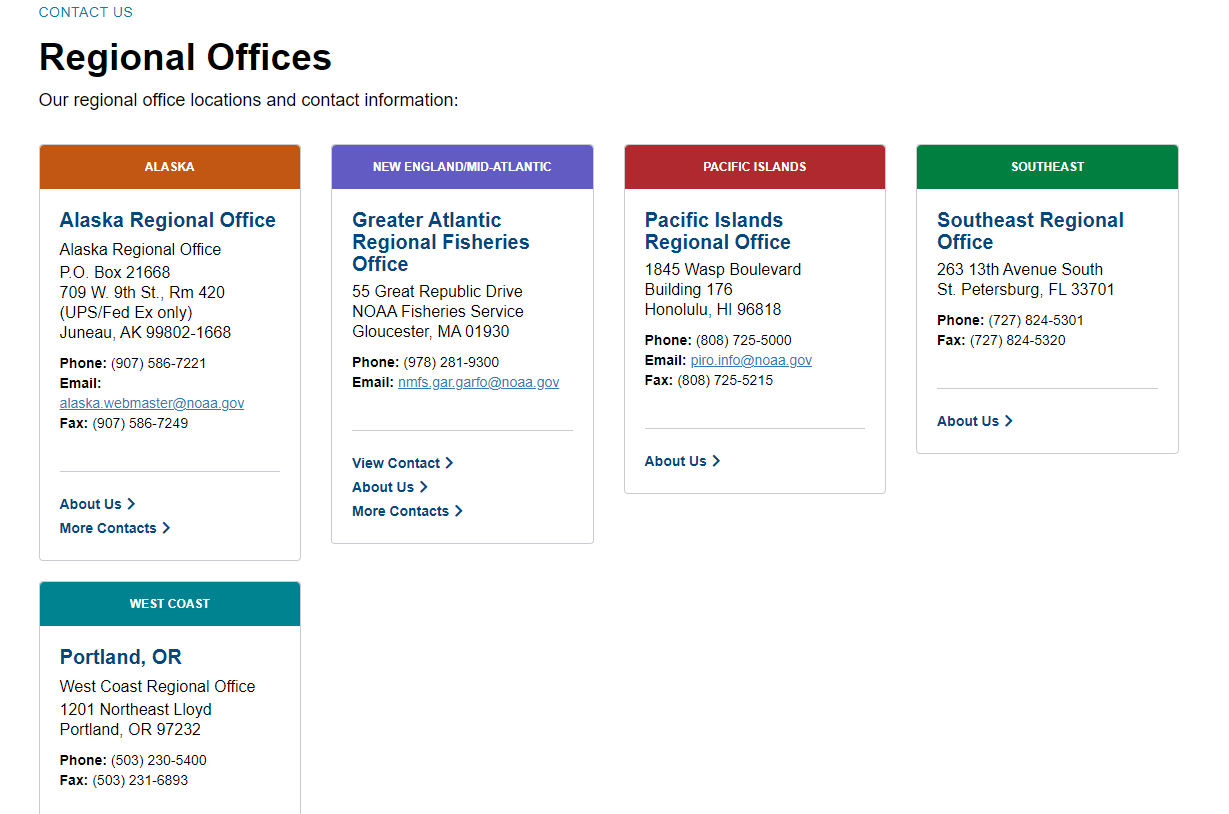Open Pacific Islands Regional Office heading

click(x=717, y=231)
